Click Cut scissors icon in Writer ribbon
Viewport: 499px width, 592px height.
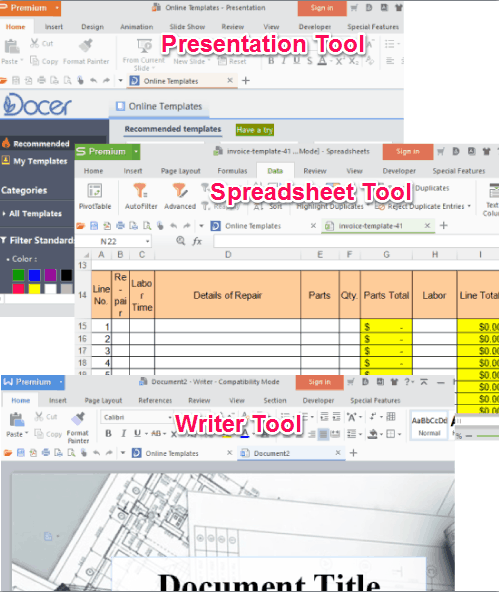click(39, 416)
